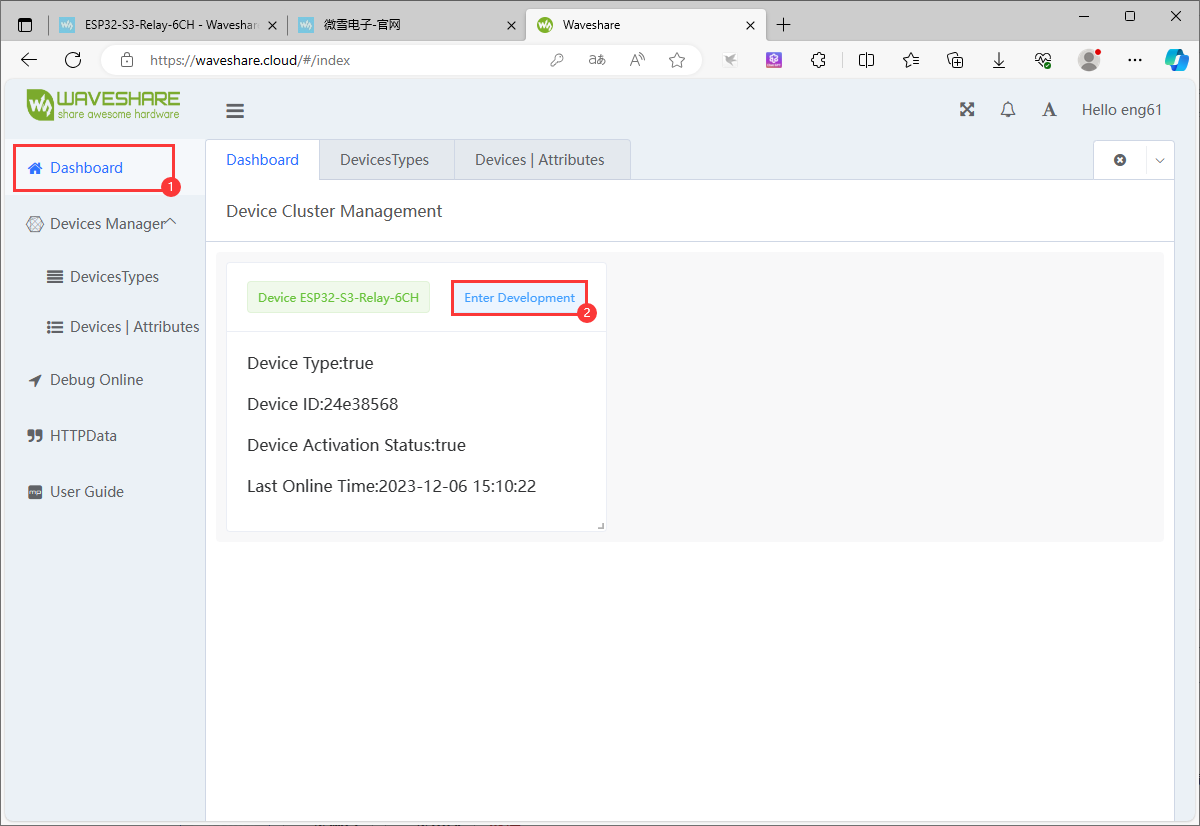Click the Waveshare logo in header

(104, 104)
